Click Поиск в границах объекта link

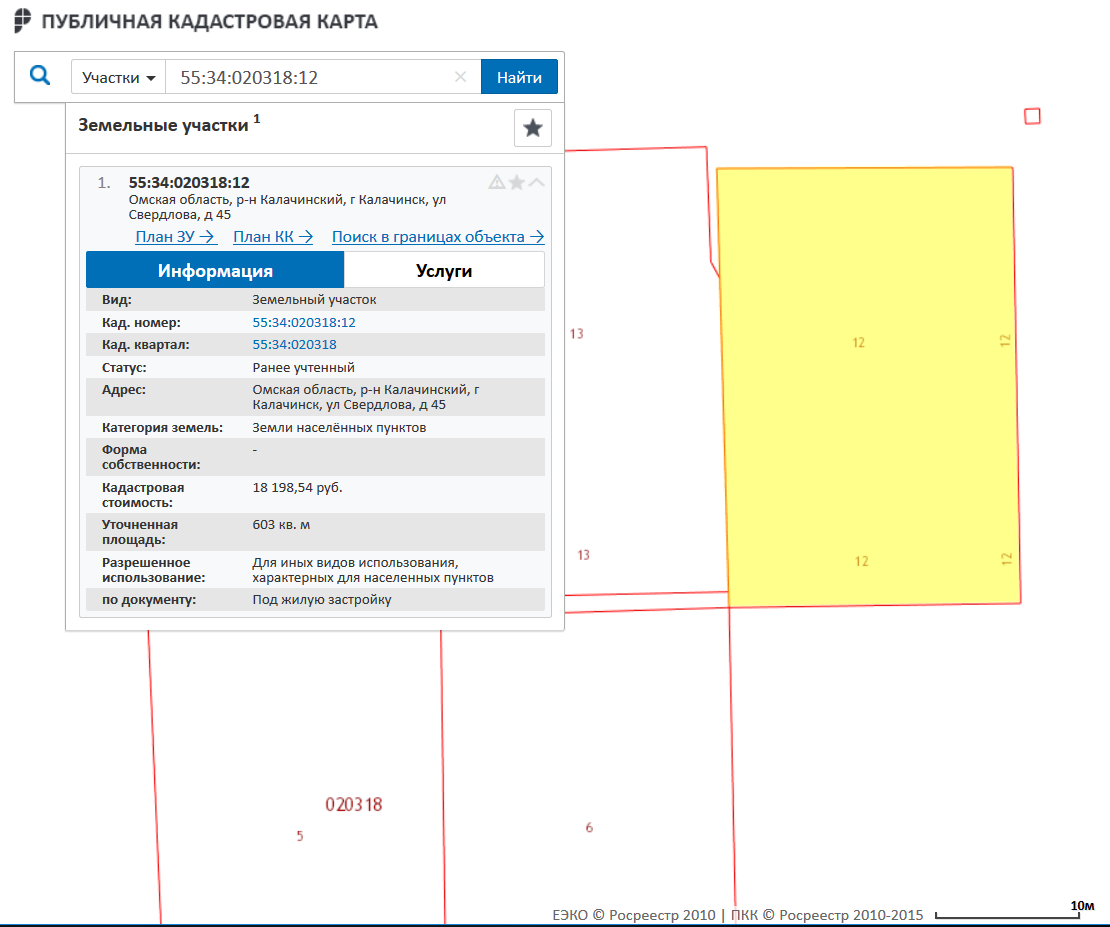438,237
